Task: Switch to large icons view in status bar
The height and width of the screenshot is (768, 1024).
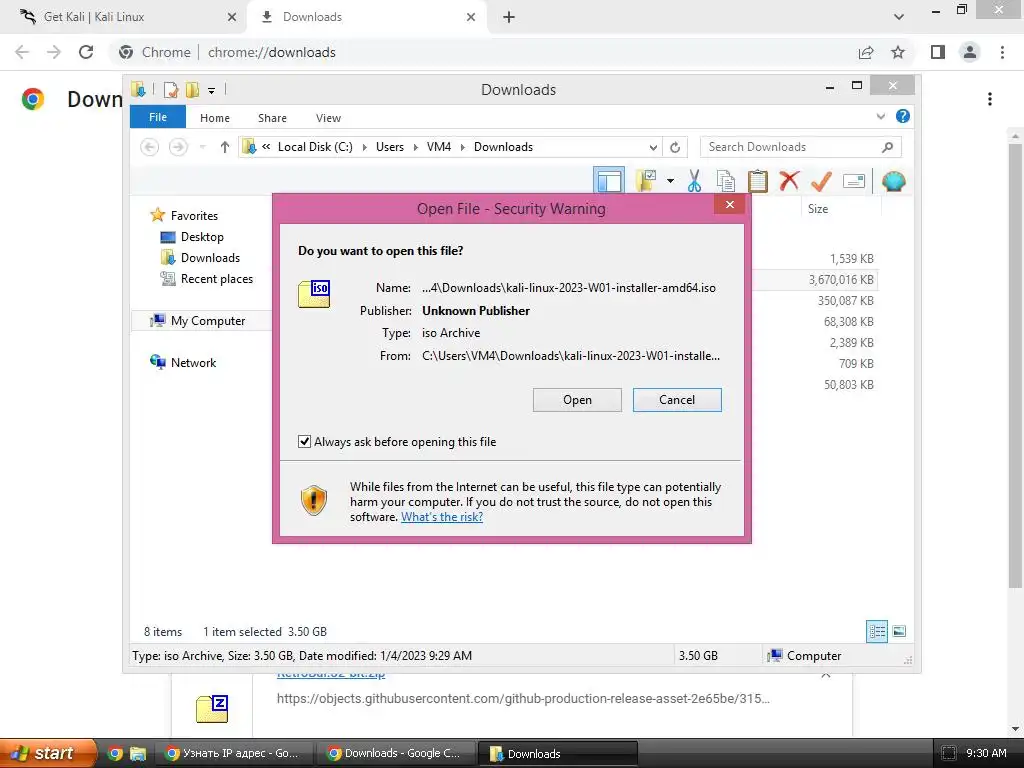Action: (899, 631)
